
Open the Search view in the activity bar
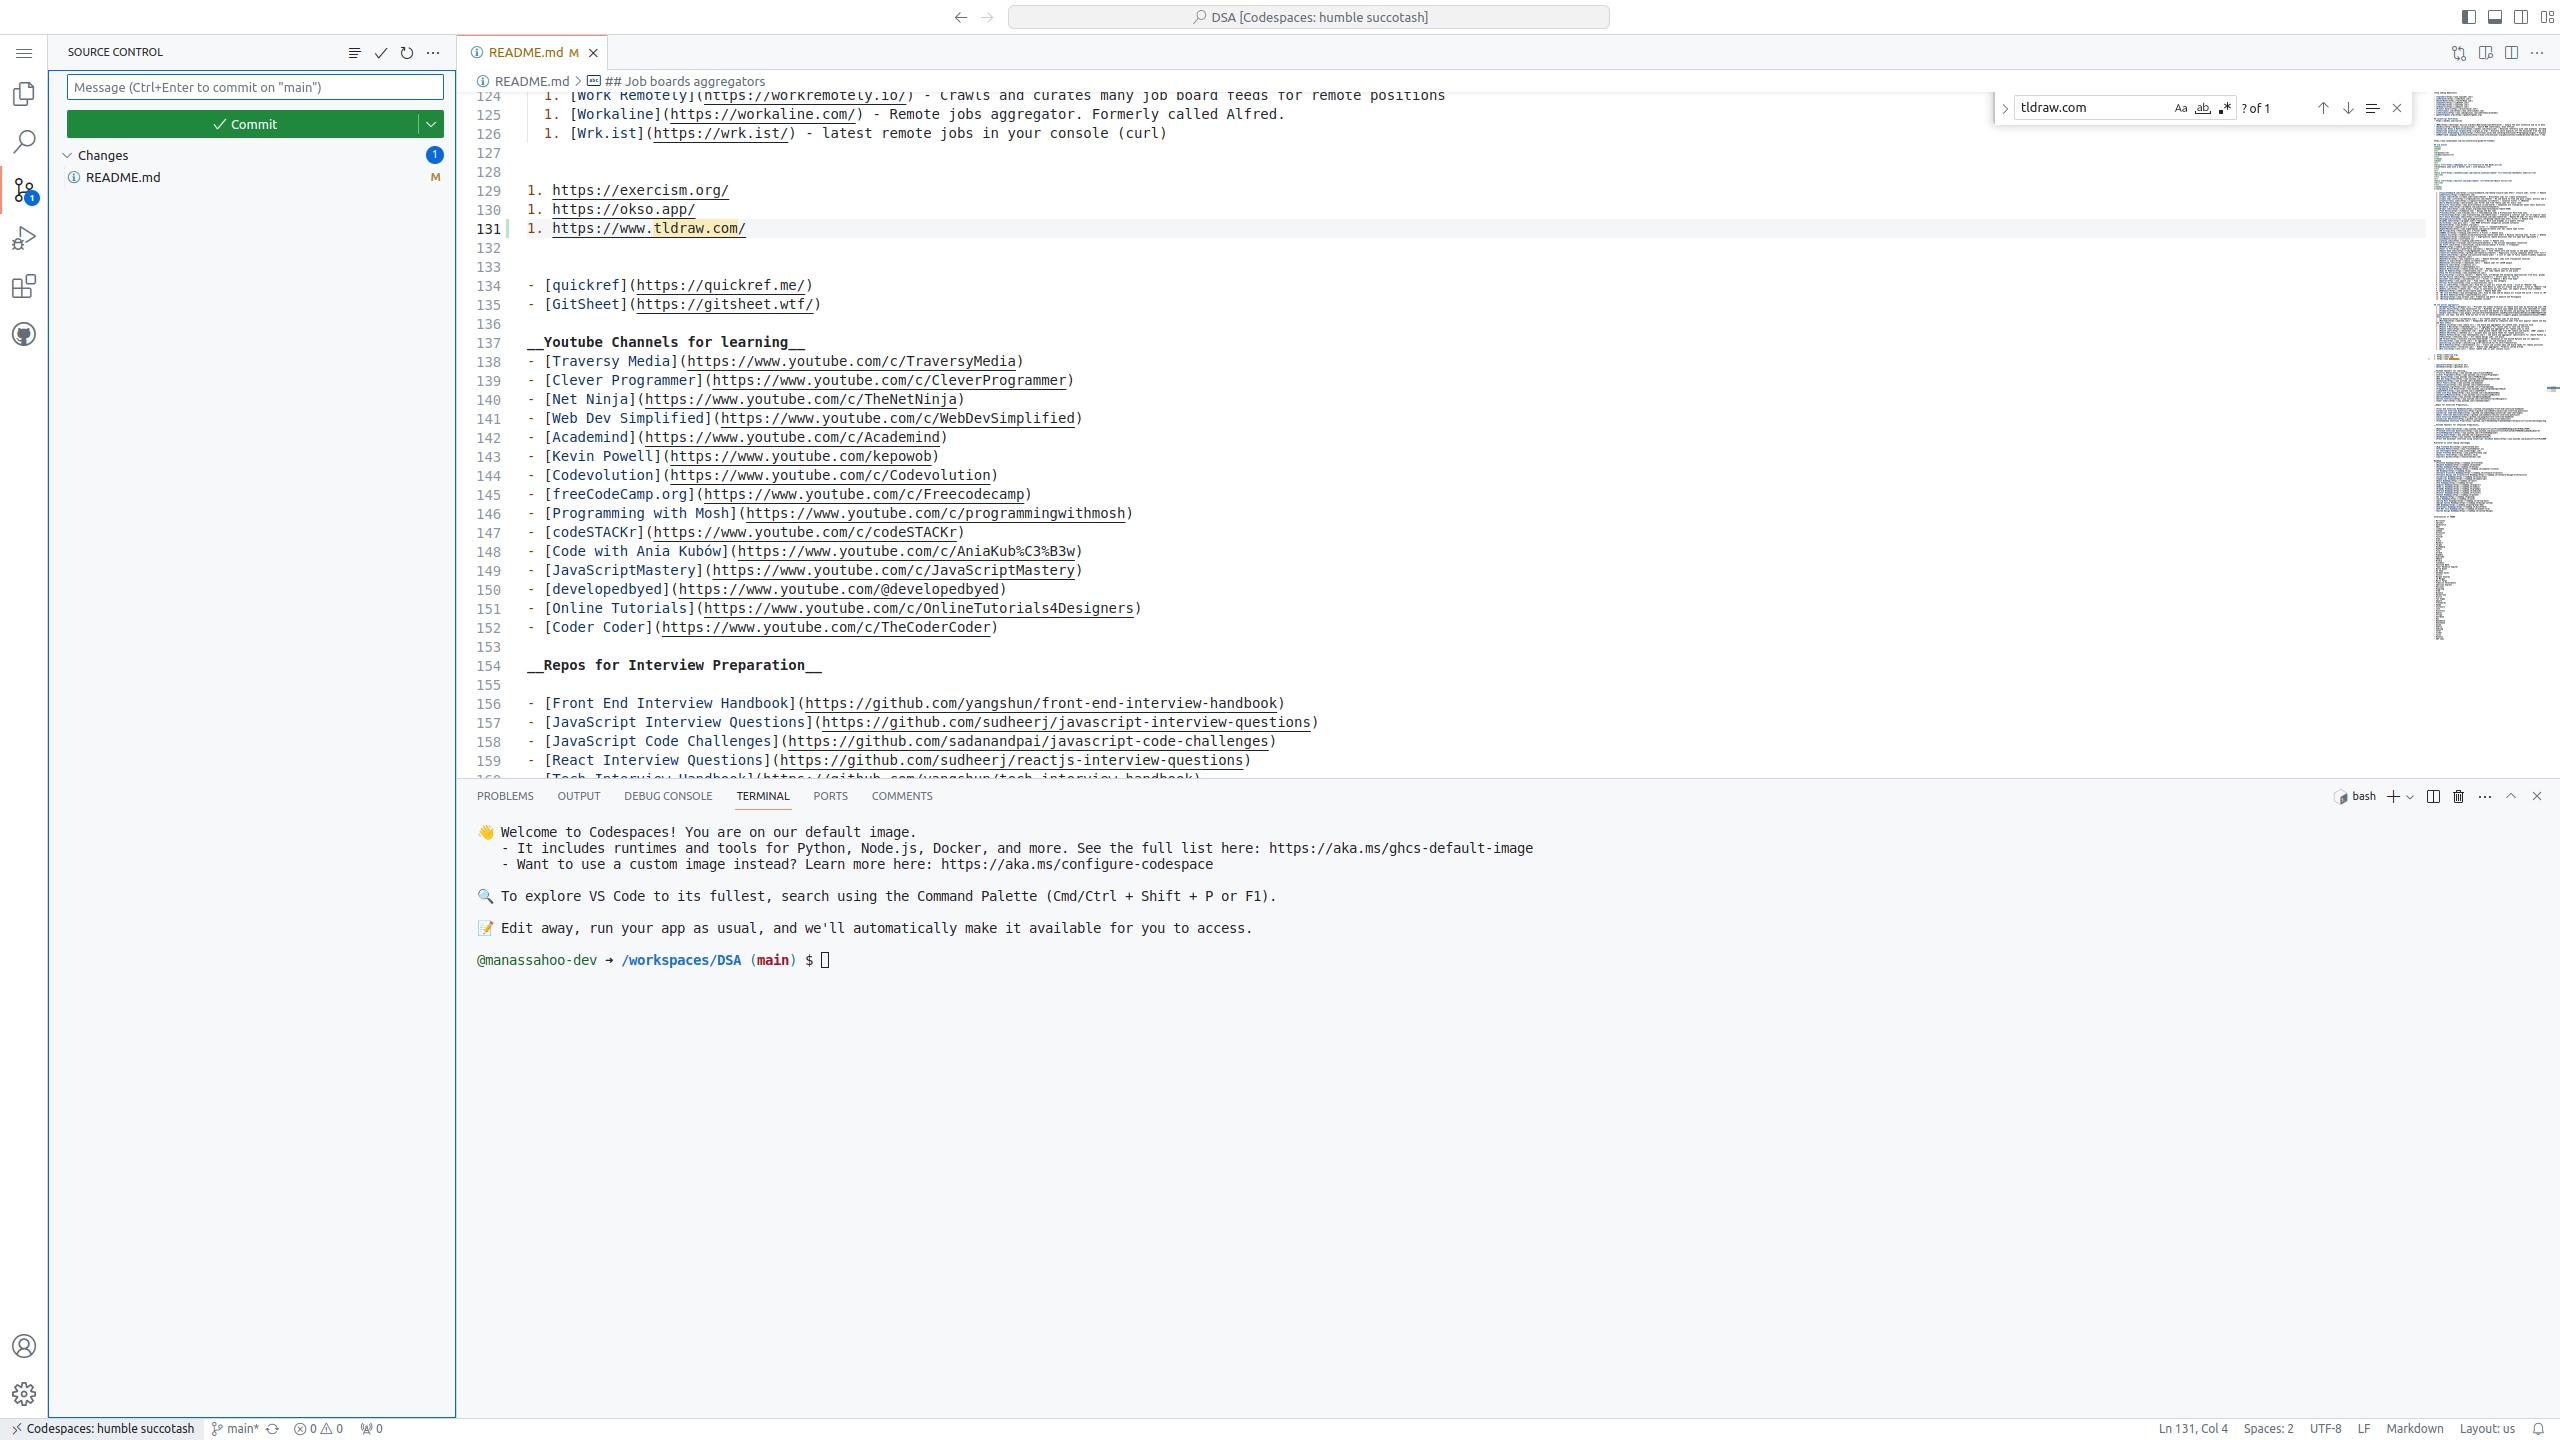point(24,141)
